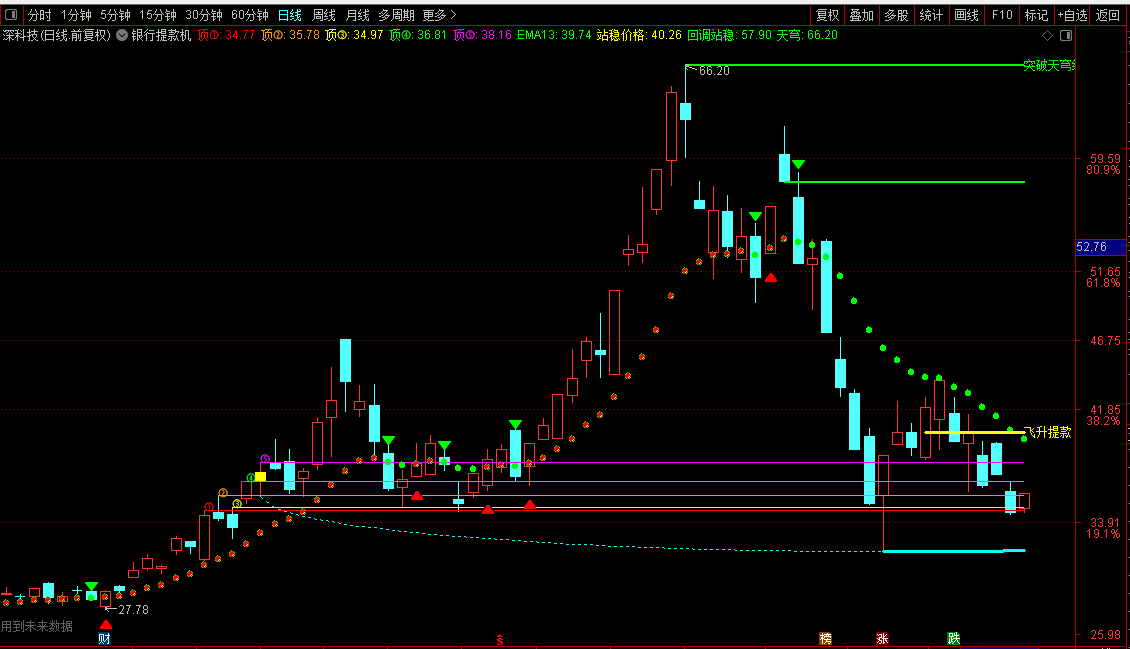This screenshot has width=1130, height=649.
Task: Switch to 月线 monthly chart
Action: [357, 15]
